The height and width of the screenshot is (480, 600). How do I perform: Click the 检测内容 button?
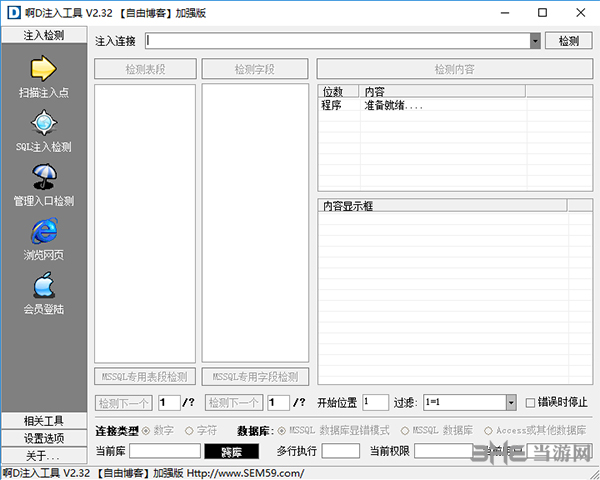(455, 69)
